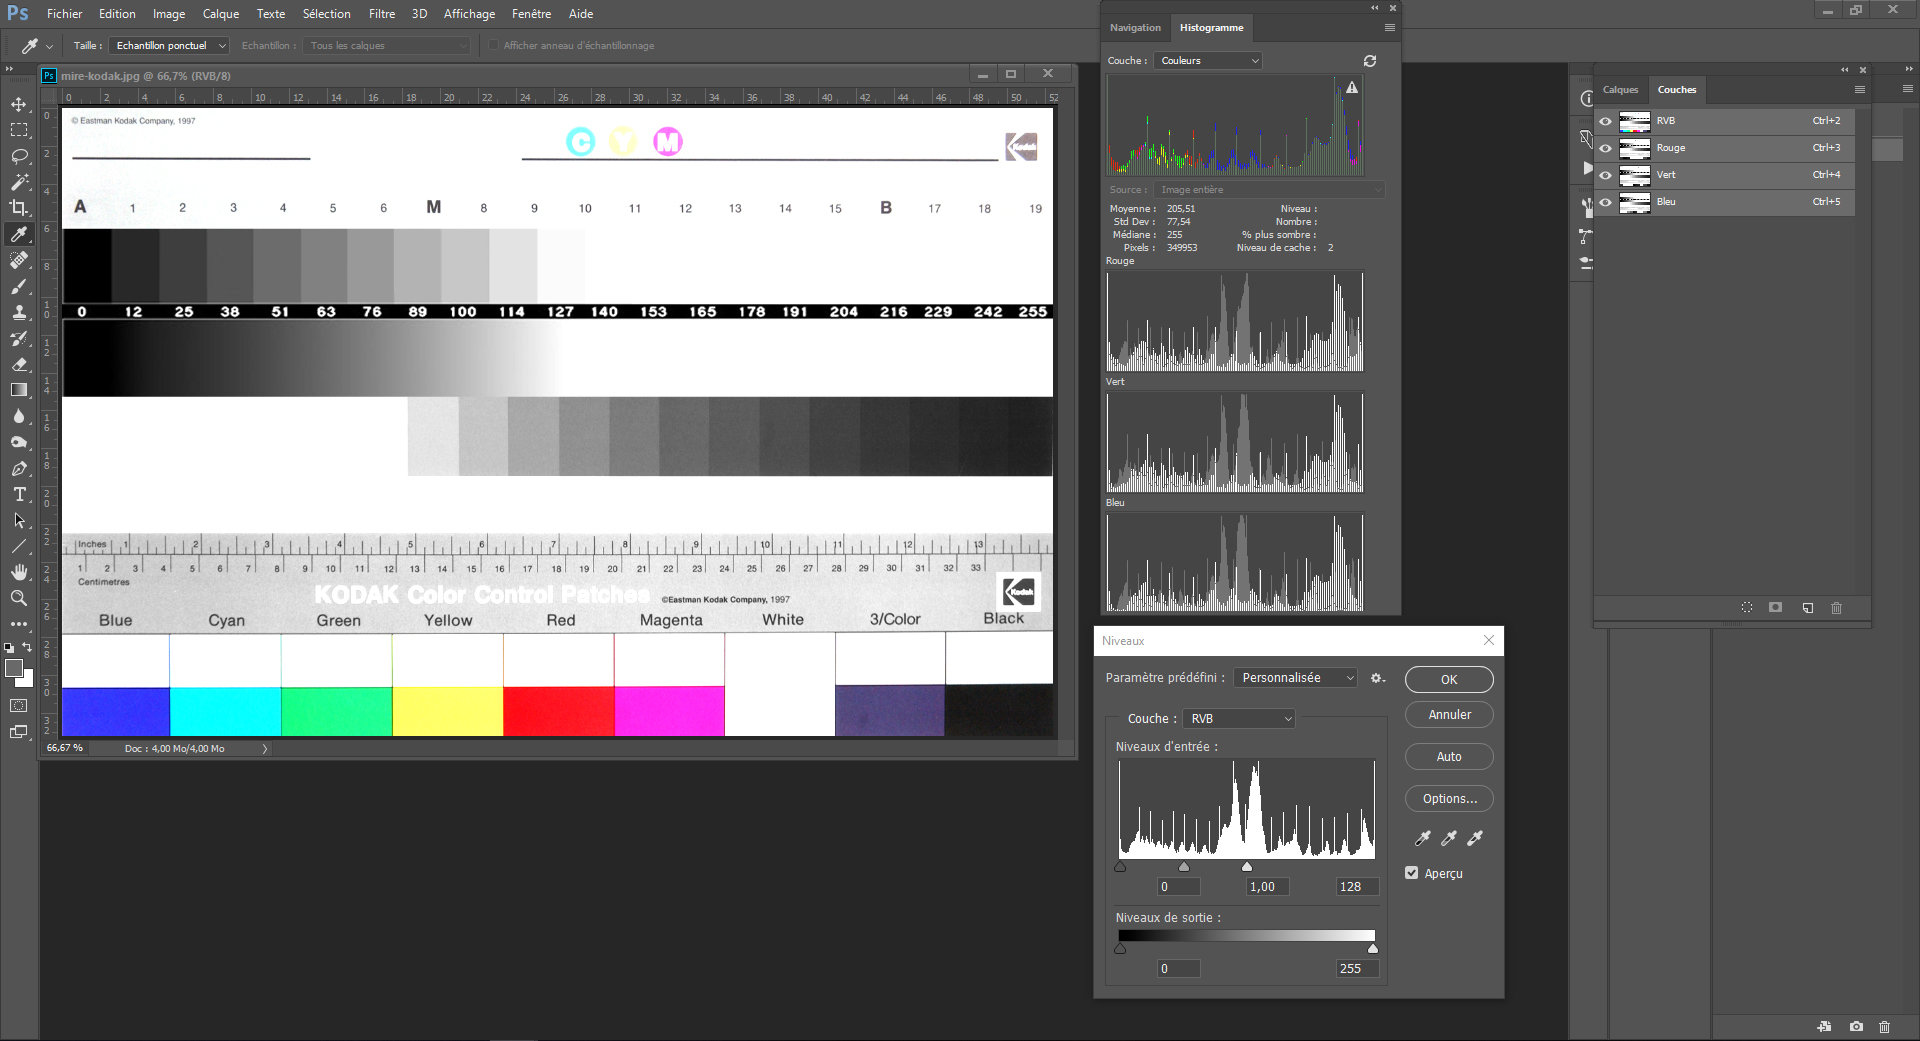This screenshot has width=1920, height=1041.
Task: Select the Pen tool
Action: click(x=19, y=468)
